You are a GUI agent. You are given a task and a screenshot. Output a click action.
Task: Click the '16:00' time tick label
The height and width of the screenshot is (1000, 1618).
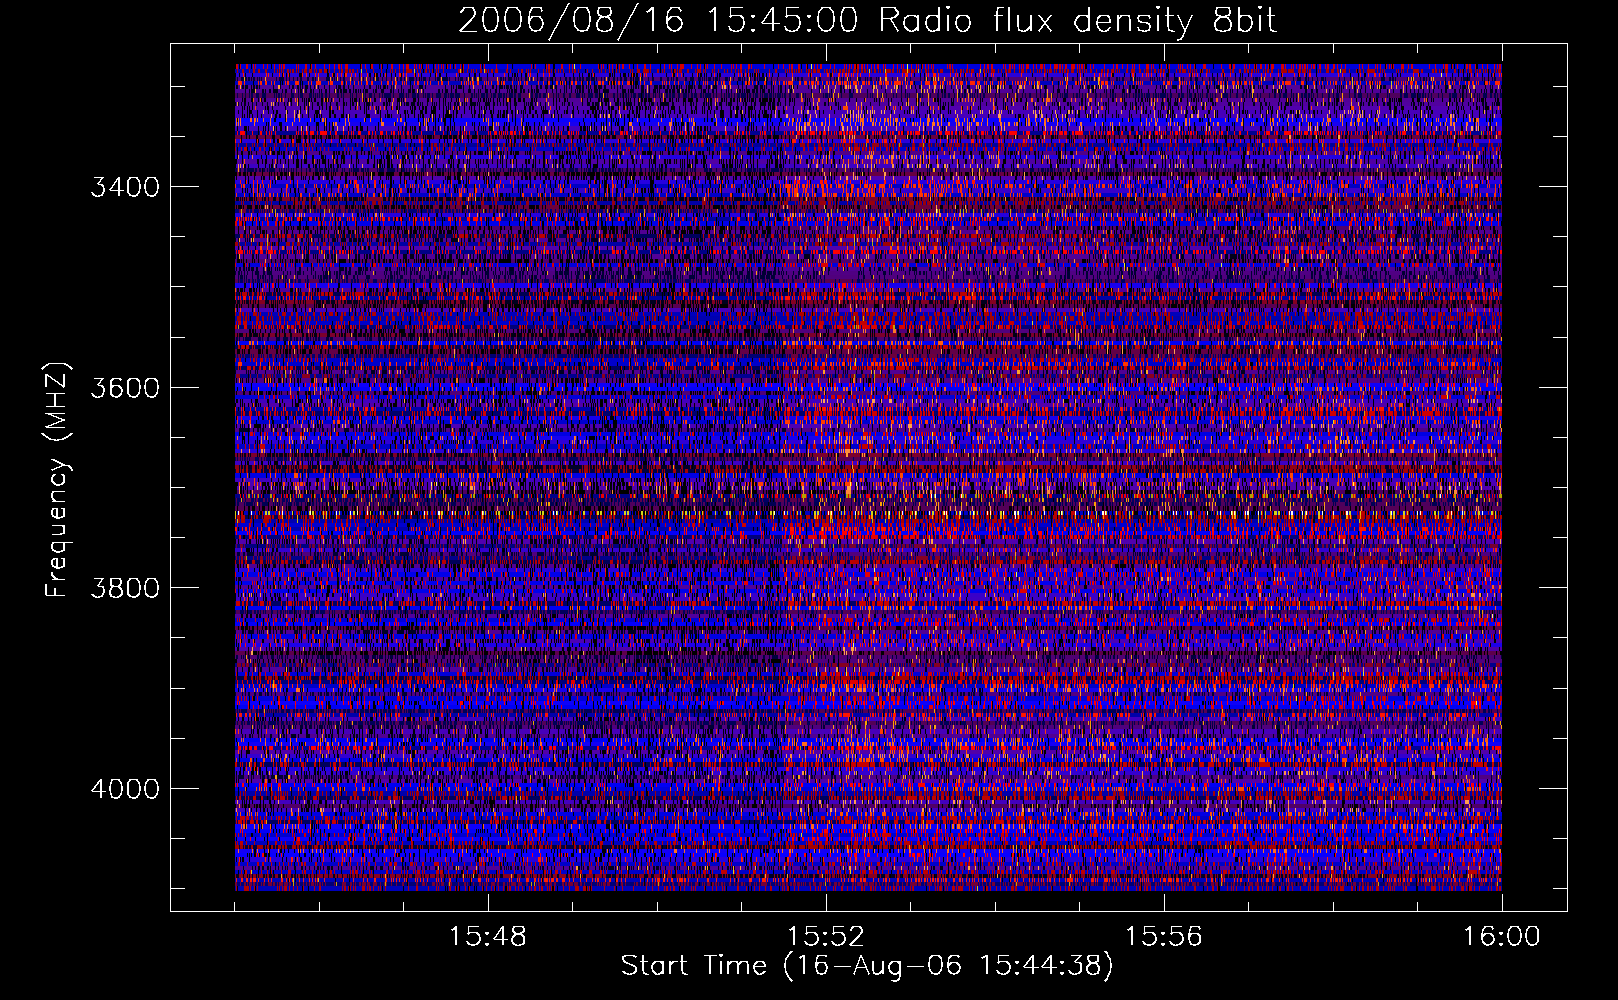(1502, 937)
